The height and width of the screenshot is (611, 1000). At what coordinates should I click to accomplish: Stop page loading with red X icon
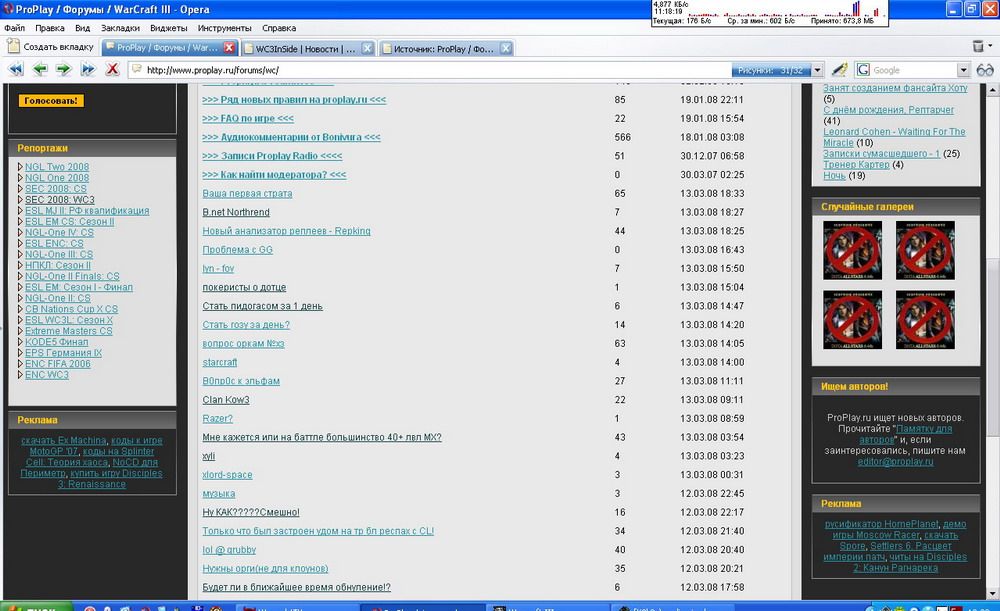point(112,70)
